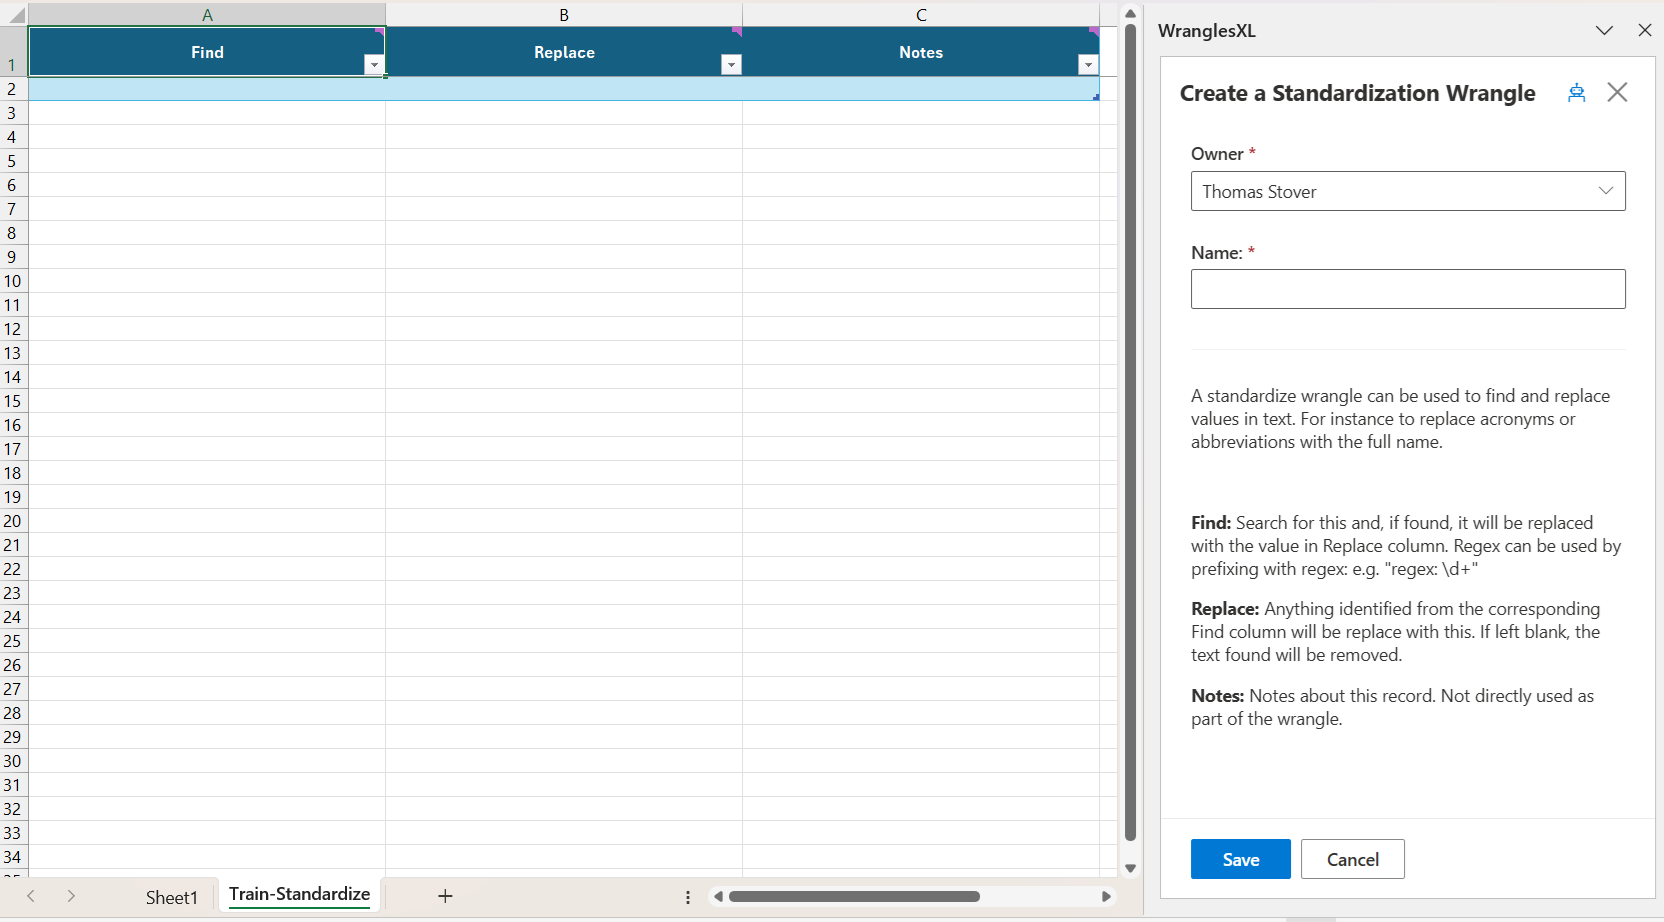Focus the Name text field
Viewport: 1664px width, 922px height.
(1407, 289)
